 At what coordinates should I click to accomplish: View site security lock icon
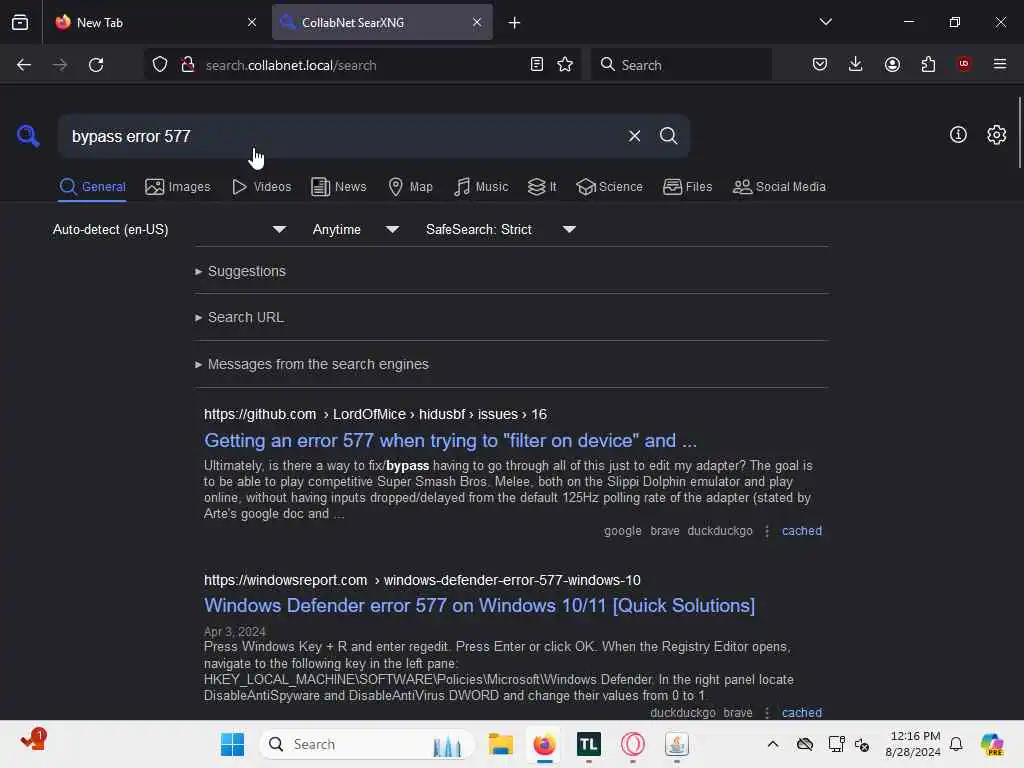click(x=187, y=65)
